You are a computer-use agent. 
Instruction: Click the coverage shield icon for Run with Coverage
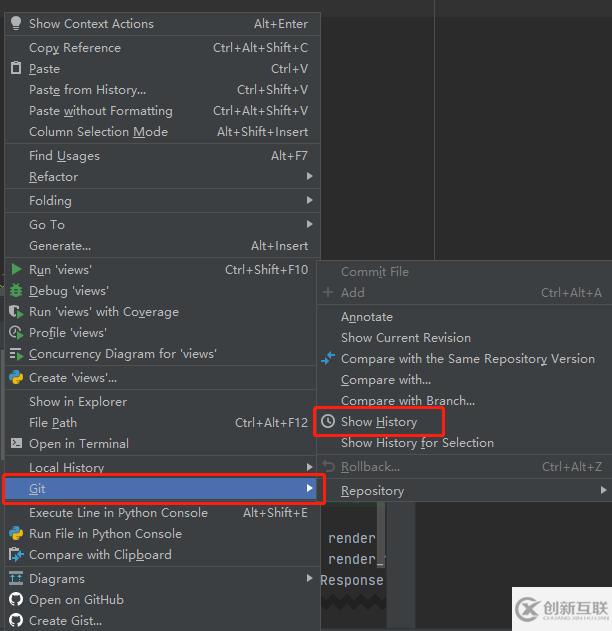(16, 311)
